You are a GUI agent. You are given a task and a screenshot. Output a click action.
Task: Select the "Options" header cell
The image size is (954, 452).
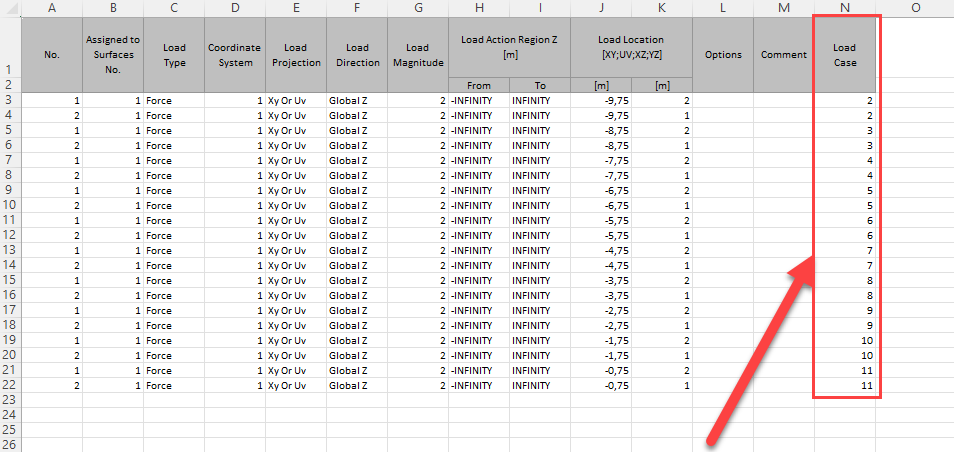pyautogui.click(x=723, y=55)
